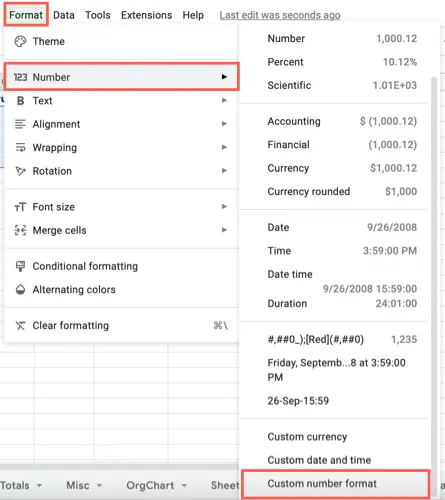Switch to the Misc sheet tab
Image resolution: width=445 pixels, height=500 pixels.
pos(78,485)
